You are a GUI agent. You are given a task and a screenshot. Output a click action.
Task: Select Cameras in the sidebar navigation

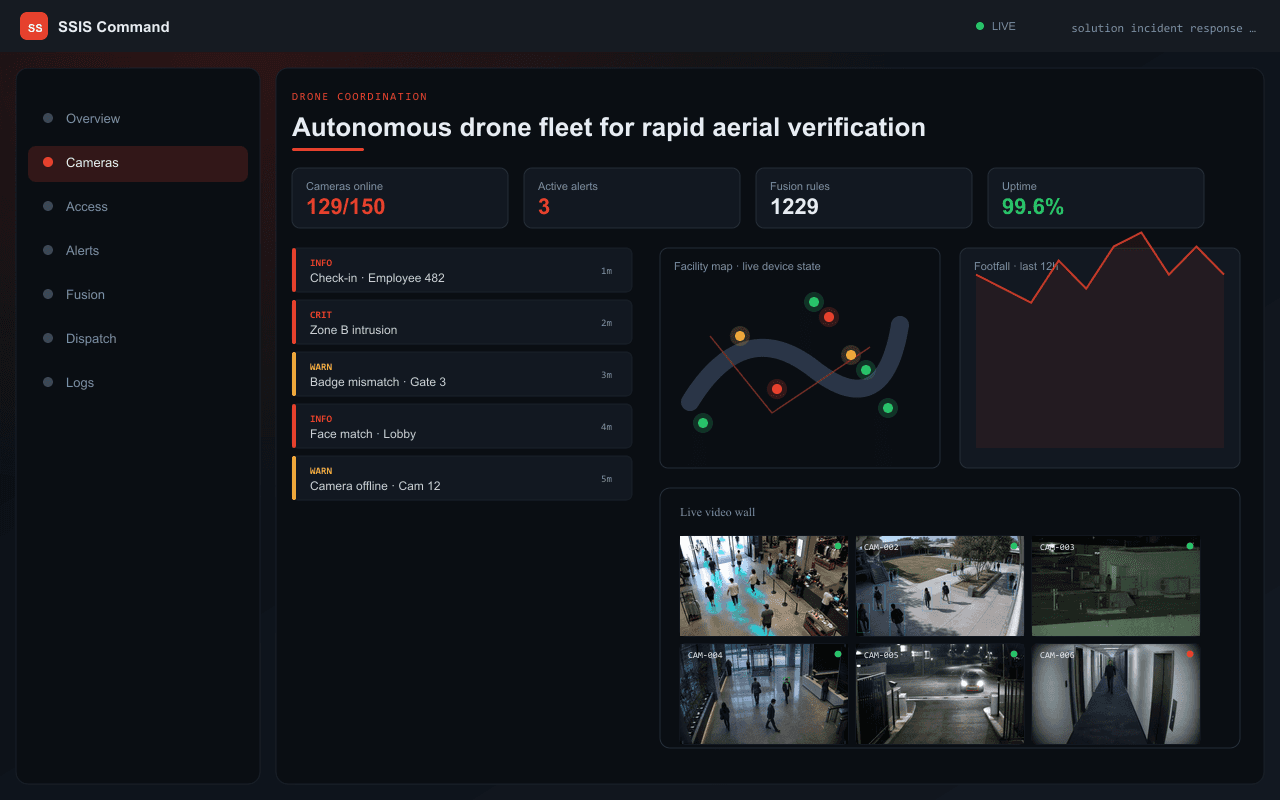coord(138,162)
